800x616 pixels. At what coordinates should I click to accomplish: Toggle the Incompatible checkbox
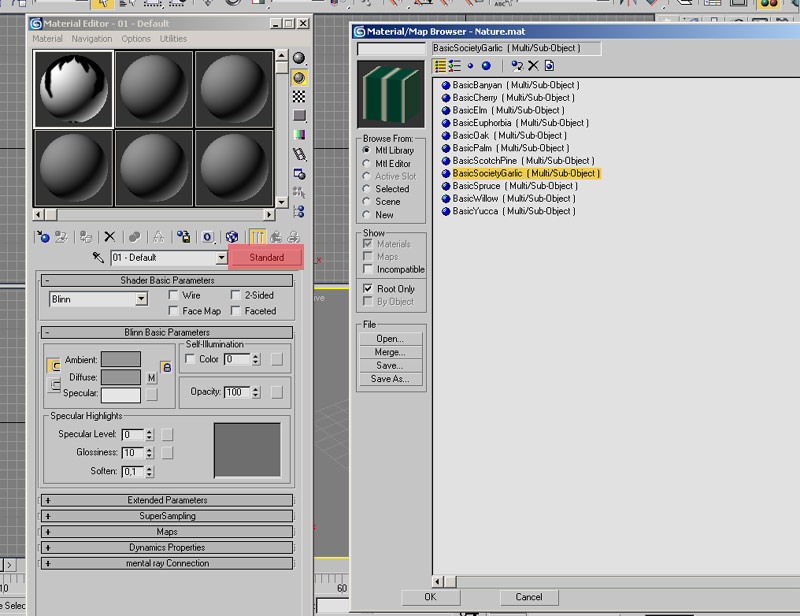367,269
